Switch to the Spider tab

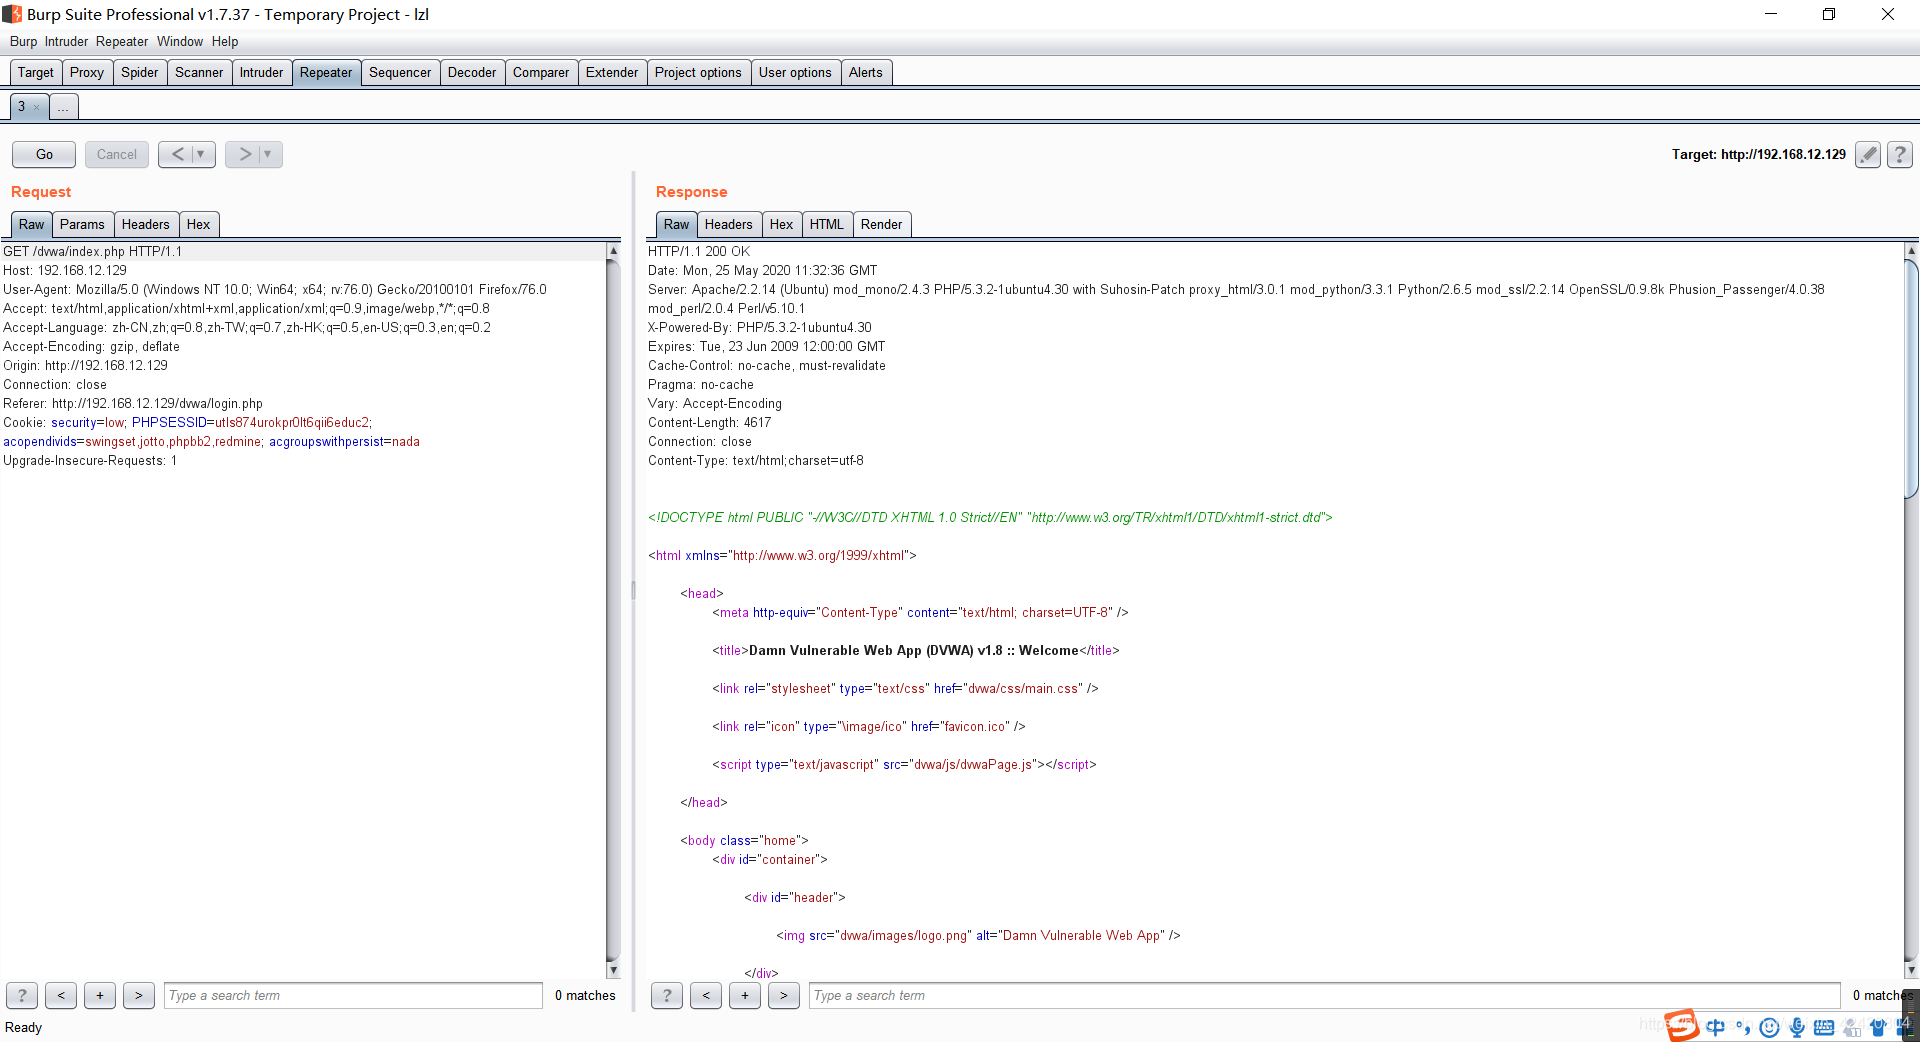pyautogui.click(x=140, y=72)
